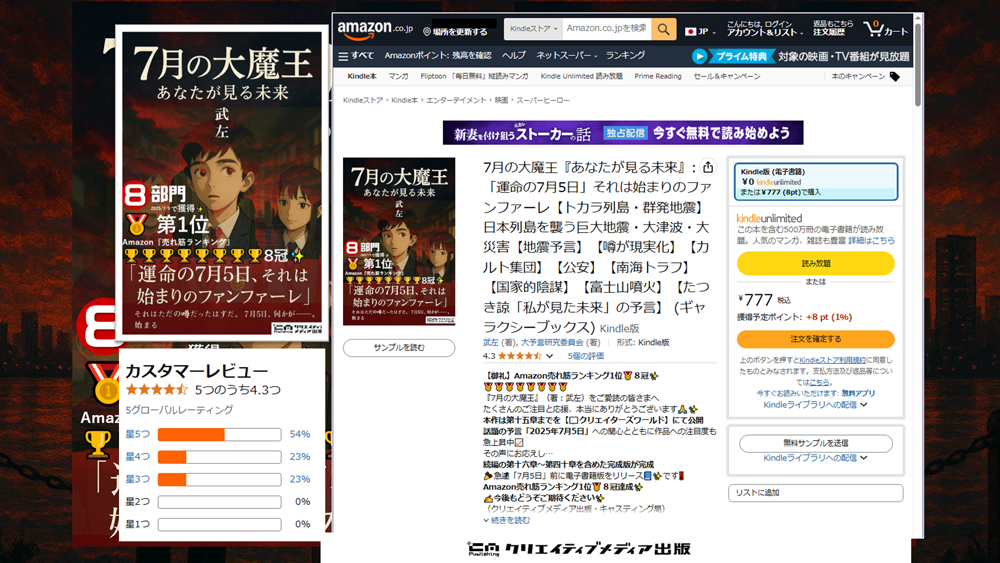Click the 詳細はこちら link
1000x563 pixels.
point(871,240)
